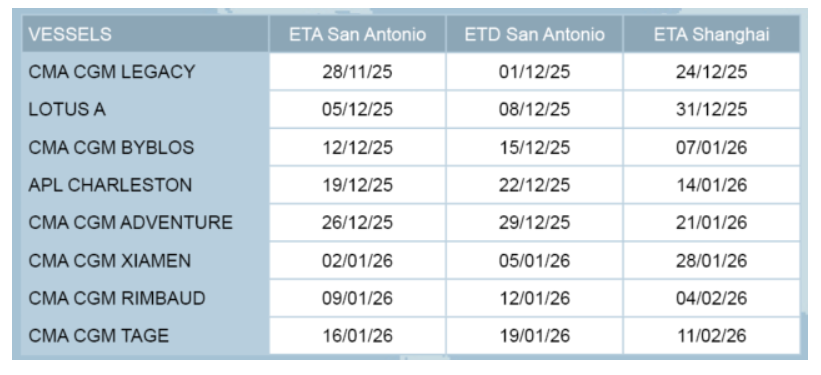821x375 pixels.
Task: Select the CMA CGM XIAMEN row label
Action: [x=109, y=260]
